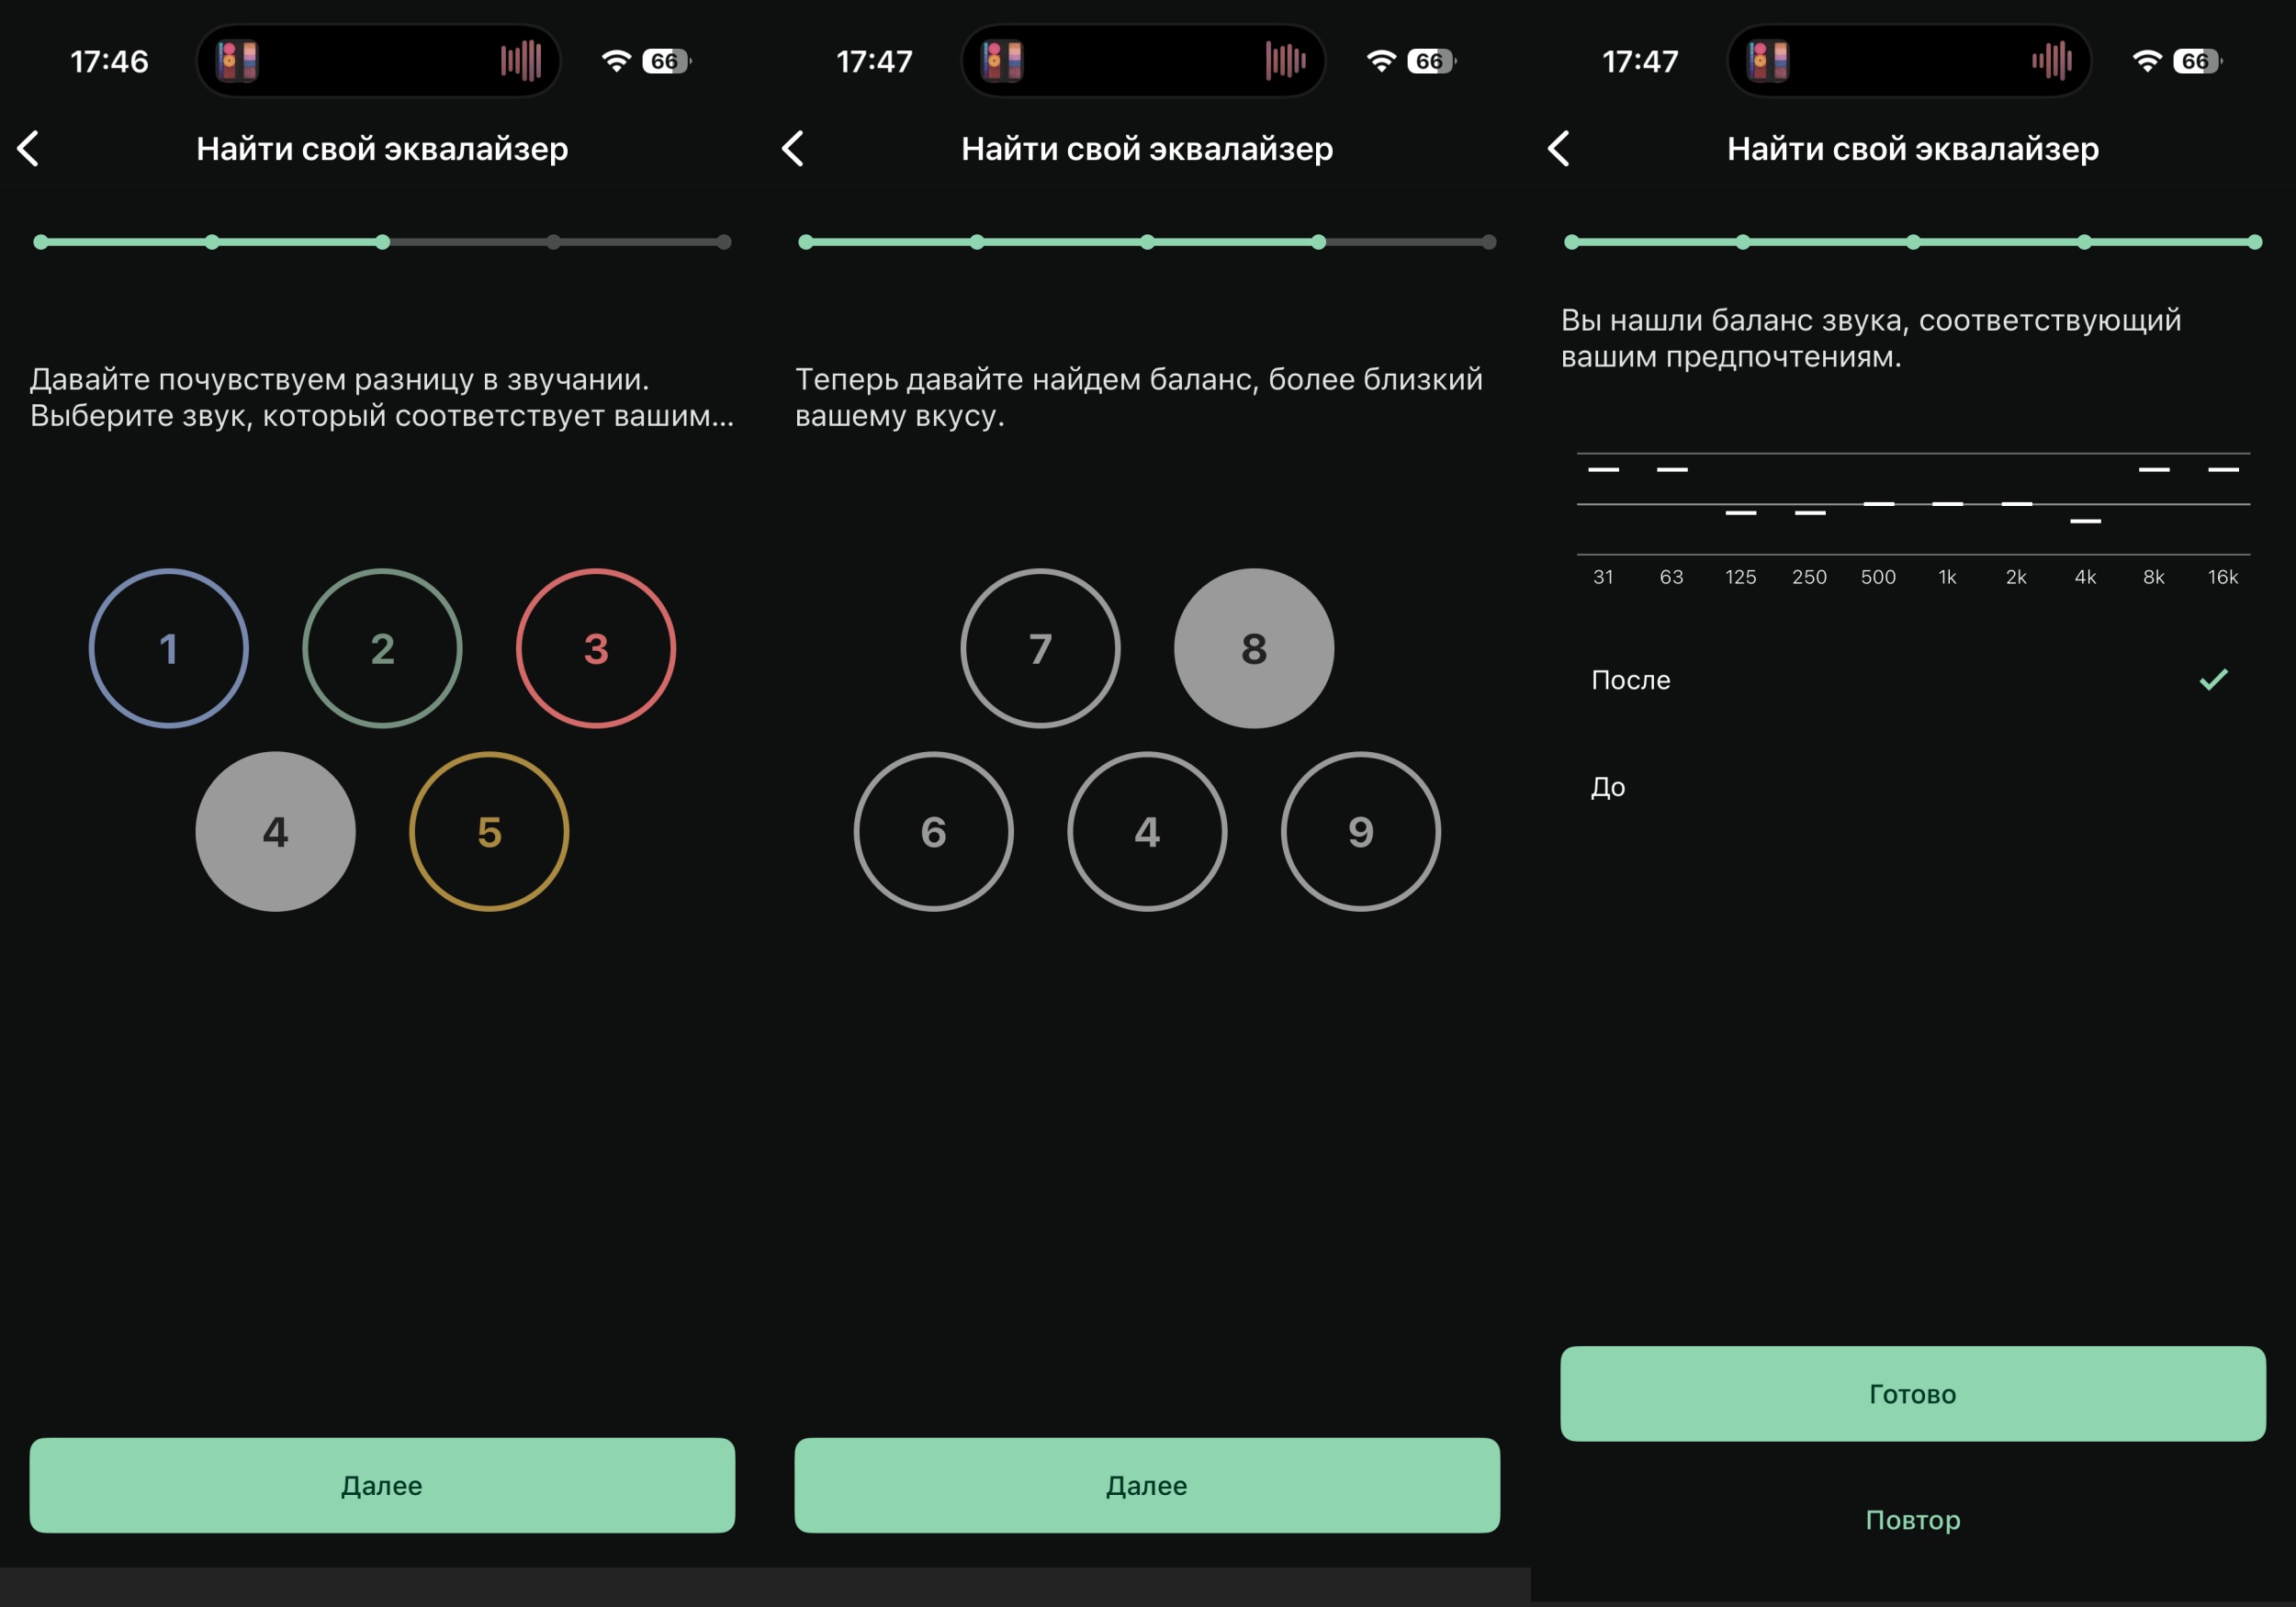Tap last step dot on left progress bar
Image resolution: width=2296 pixels, height=1607 pixels.
click(x=724, y=242)
